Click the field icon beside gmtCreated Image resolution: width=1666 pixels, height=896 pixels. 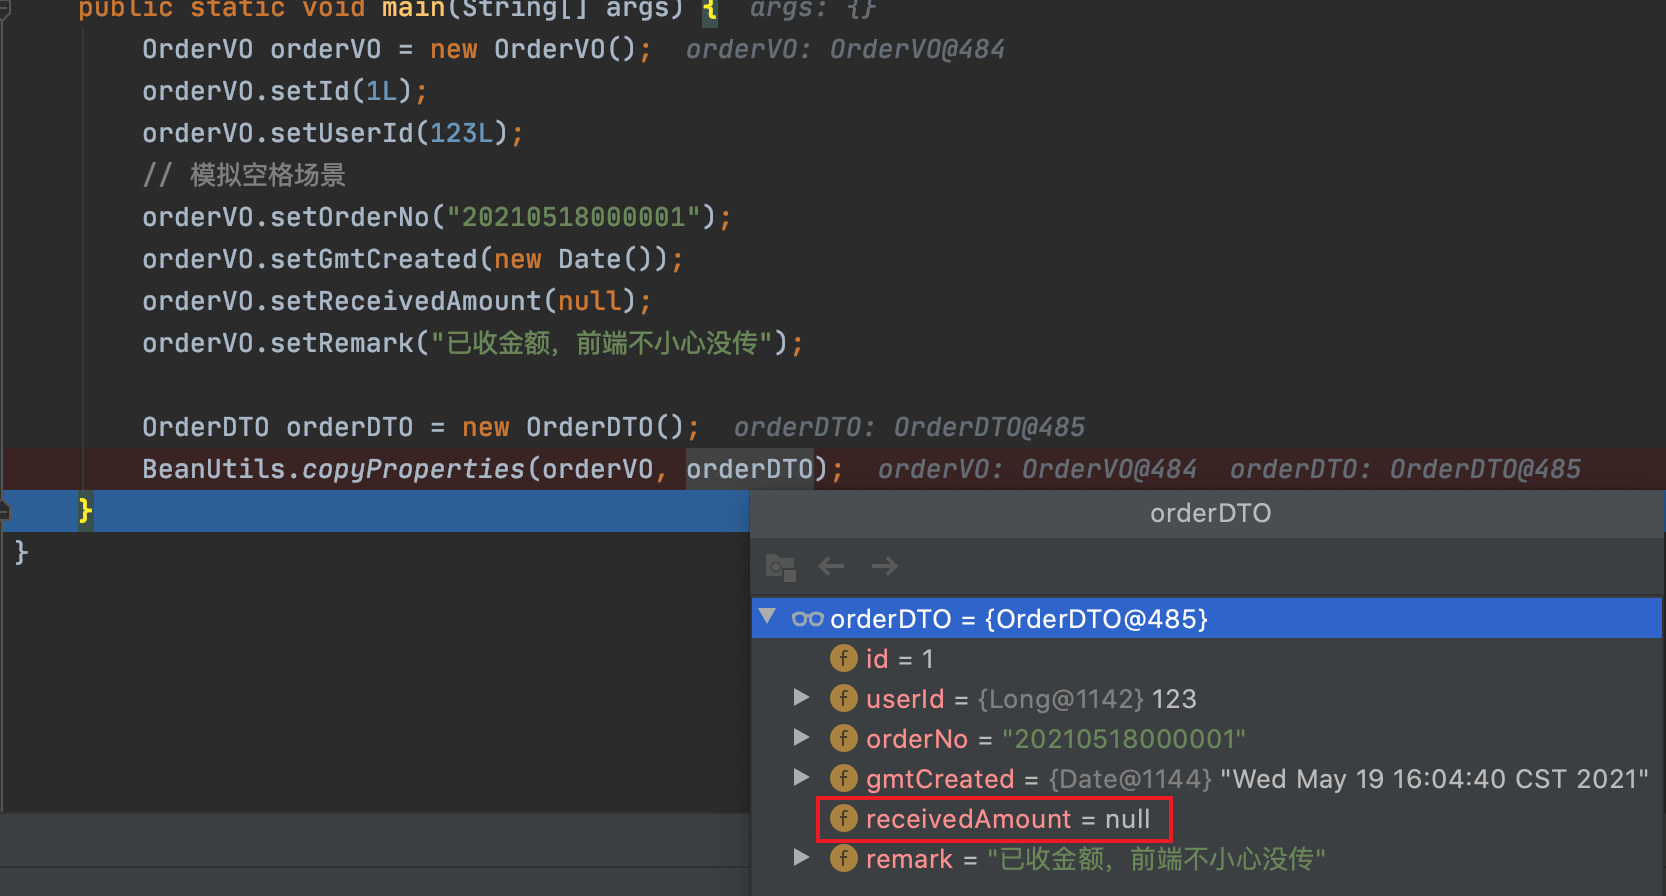coord(844,778)
